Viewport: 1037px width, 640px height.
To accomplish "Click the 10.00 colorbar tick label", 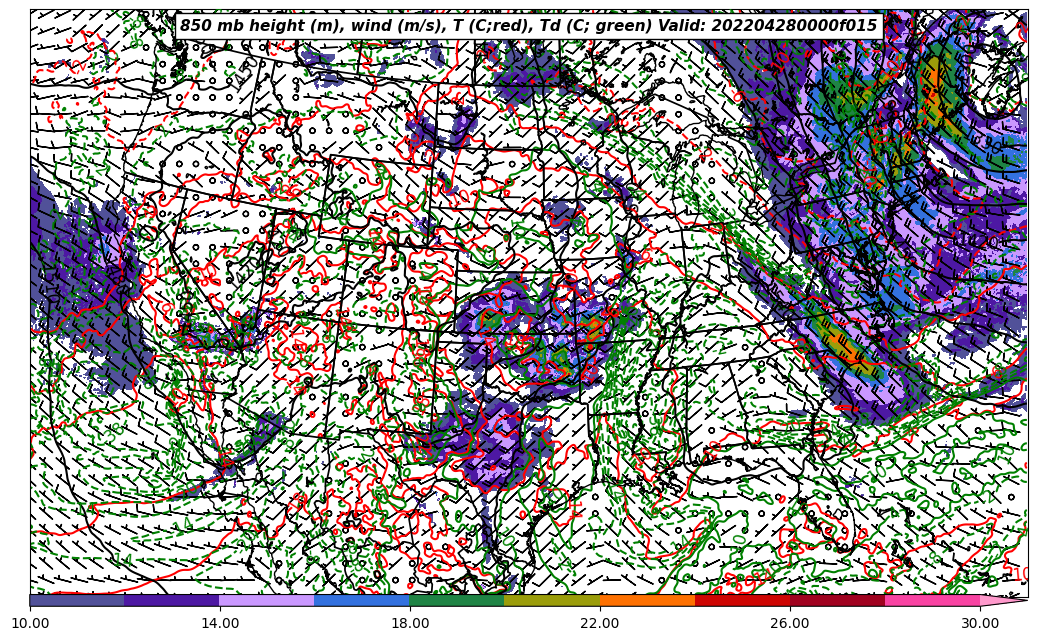I will [30, 623].
